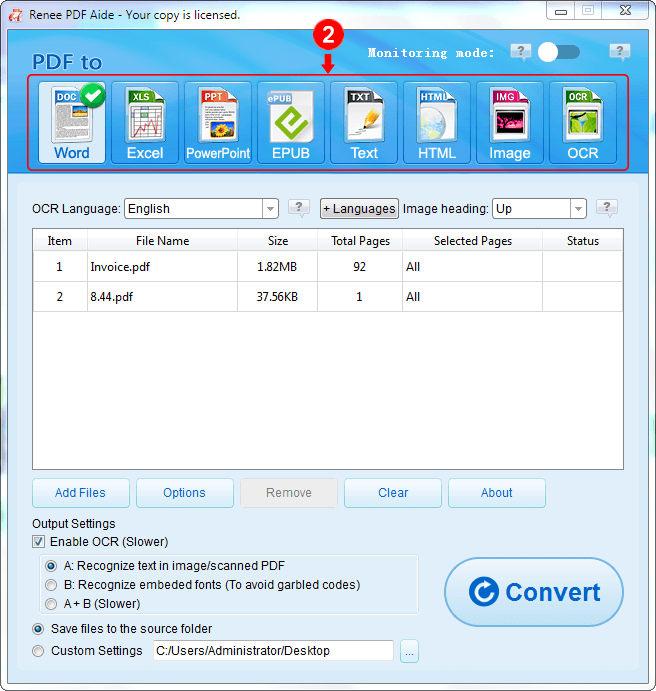Click the Add Files button
The height and width of the screenshot is (691, 656).
tap(80, 493)
